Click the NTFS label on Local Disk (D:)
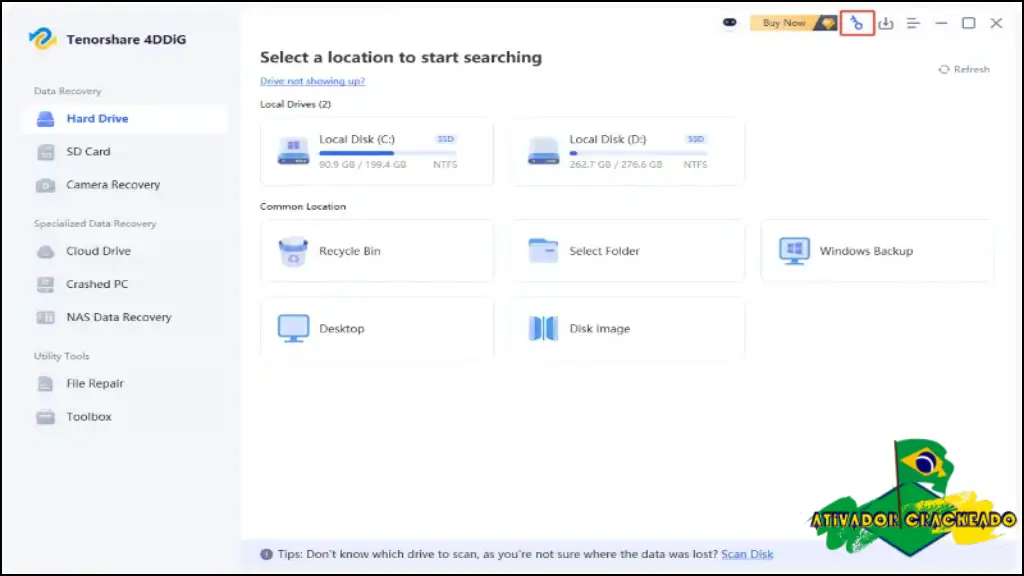The height and width of the screenshot is (576, 1024). (696, 165)
